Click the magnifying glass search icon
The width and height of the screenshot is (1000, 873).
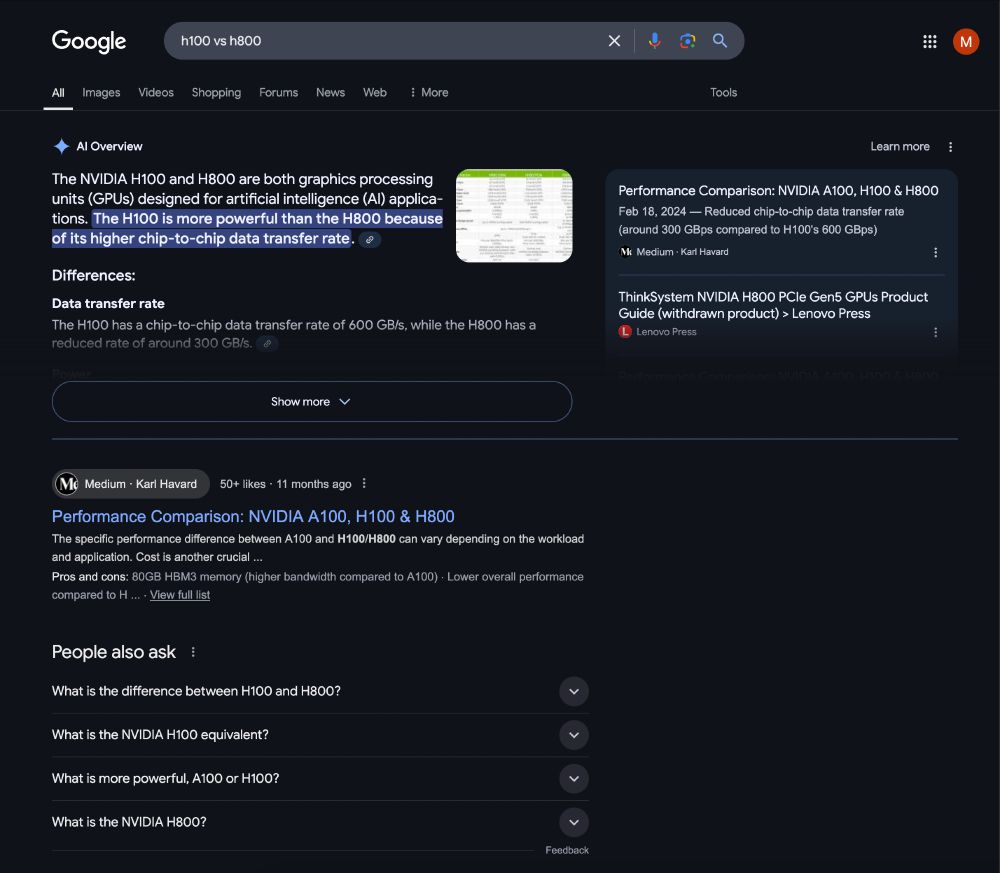tap(720, 41)
